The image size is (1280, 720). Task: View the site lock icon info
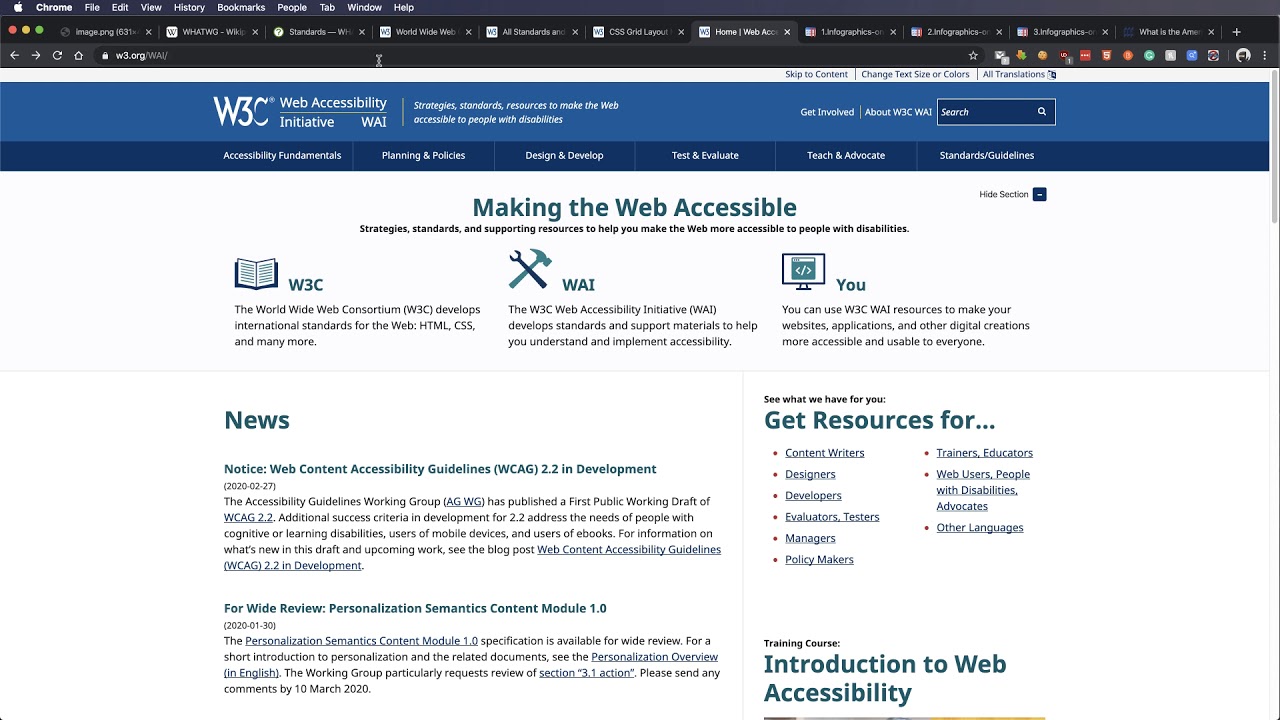click(105, 55)
